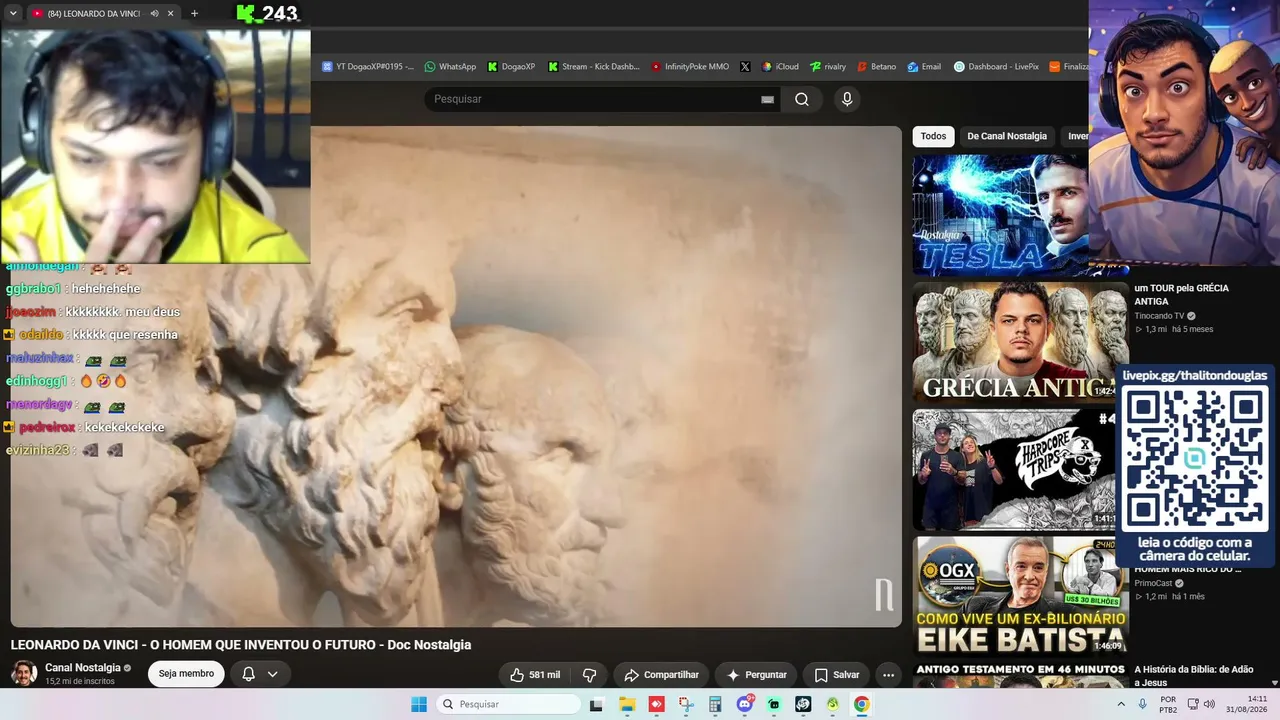Open the Windows Start menu
The width and height of the screenshot is (1280, 720).
point(419,704)
